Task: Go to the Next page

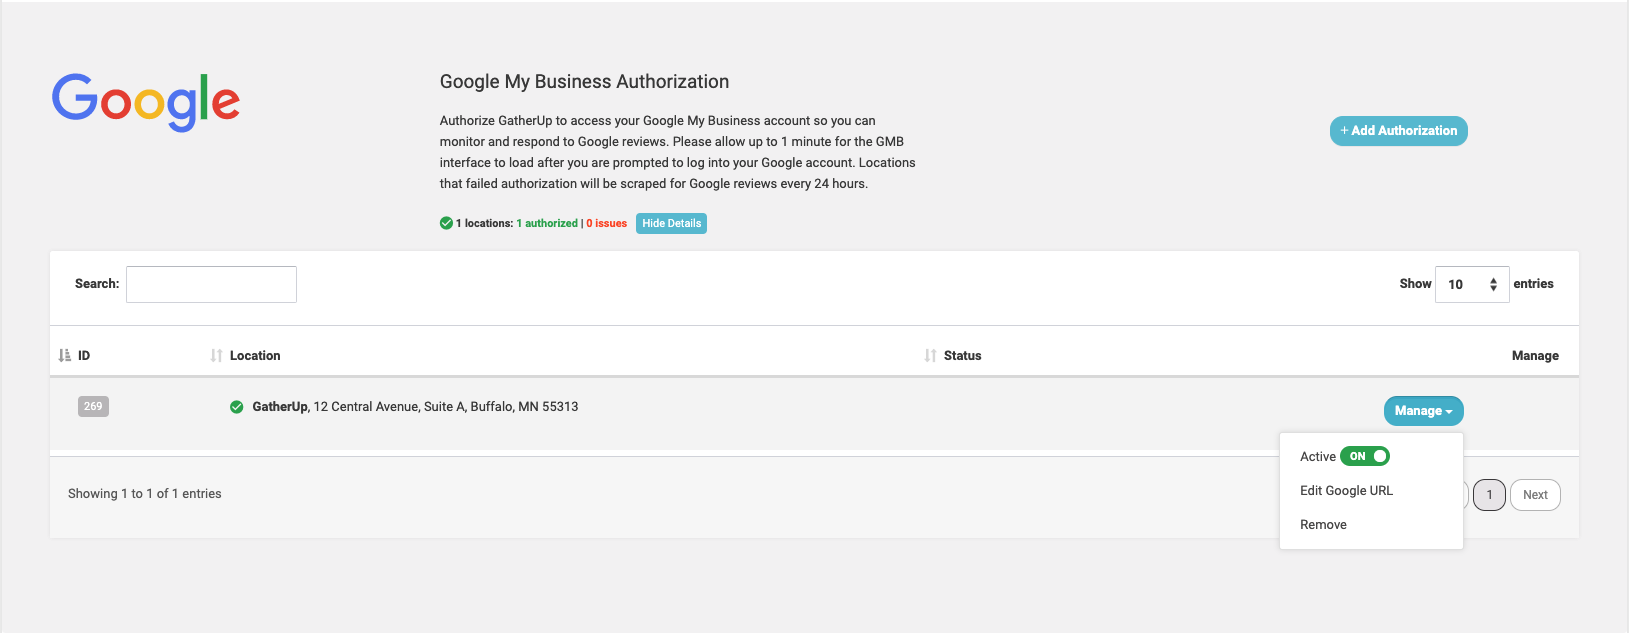Action: (x=1535, y=495)
